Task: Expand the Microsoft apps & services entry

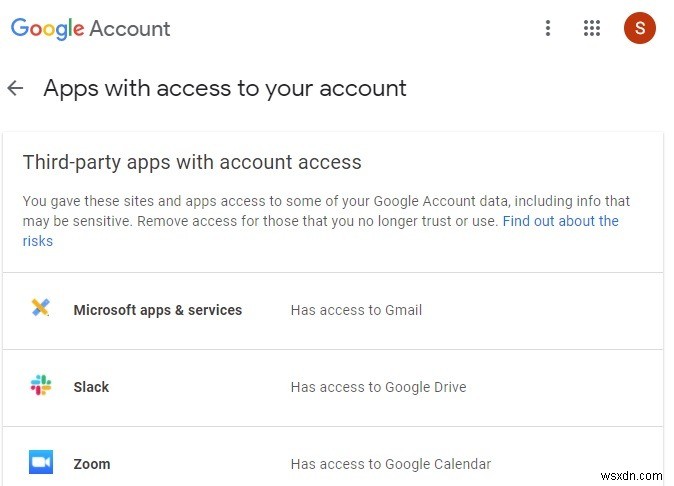Action: click(x=158, y=310)
